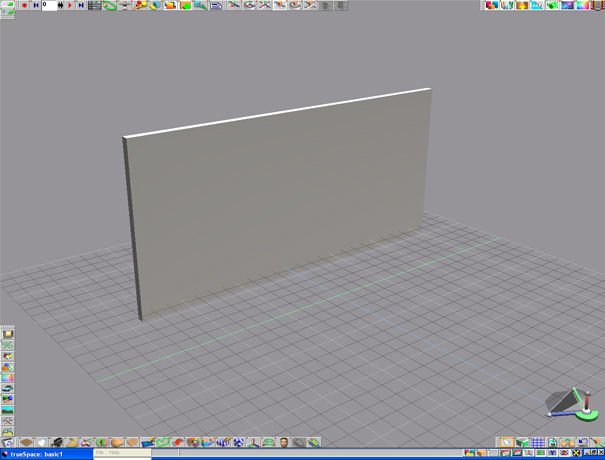Screen dimensions: 605x460
Task: Click the human face icon
Action: [284, 442]
